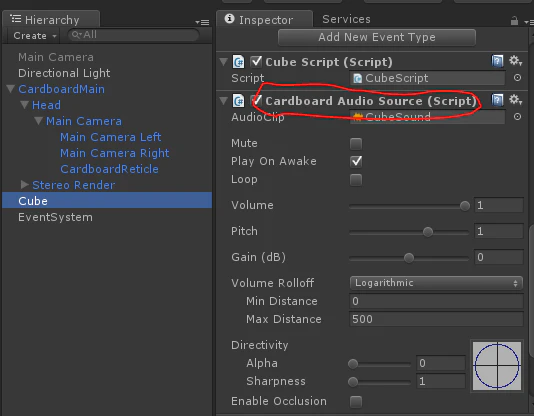
Task: Click the Volume numeric value field
Action: coord(499,205)
